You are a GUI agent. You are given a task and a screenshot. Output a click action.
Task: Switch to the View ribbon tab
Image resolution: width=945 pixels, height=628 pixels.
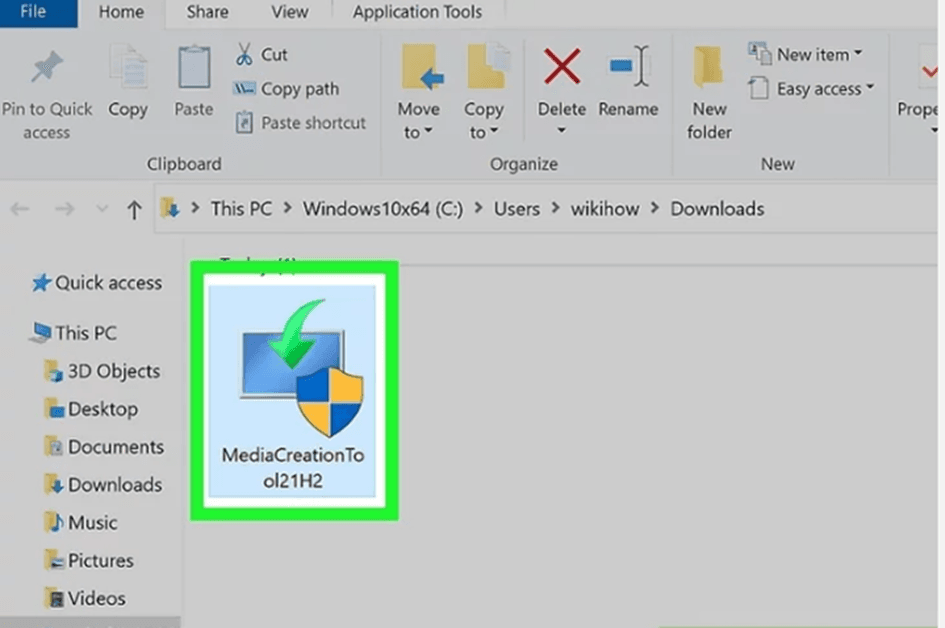(x=290, y=13)
